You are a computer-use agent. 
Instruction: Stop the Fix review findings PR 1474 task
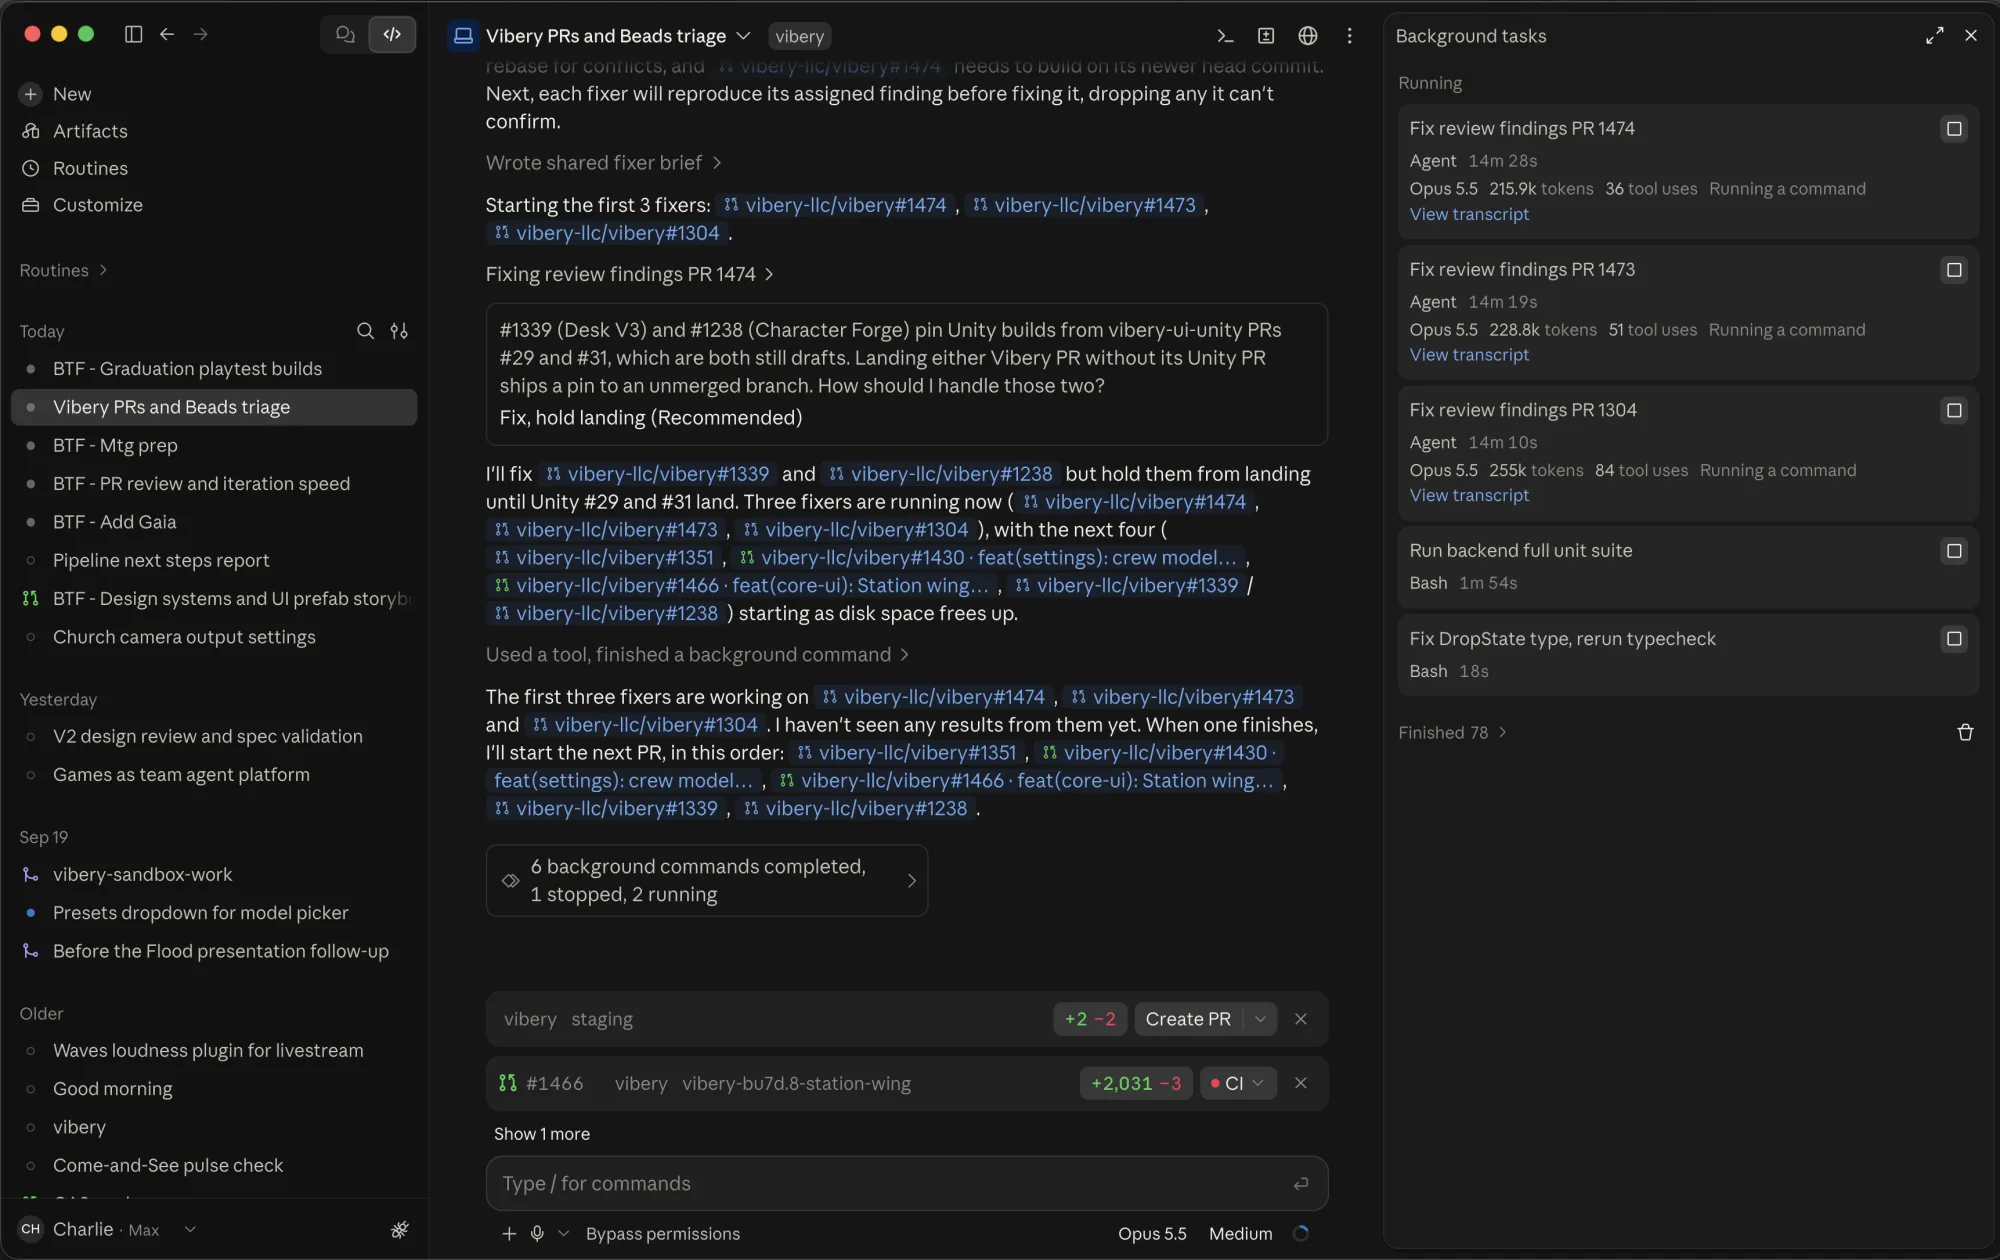[1954, 129]
